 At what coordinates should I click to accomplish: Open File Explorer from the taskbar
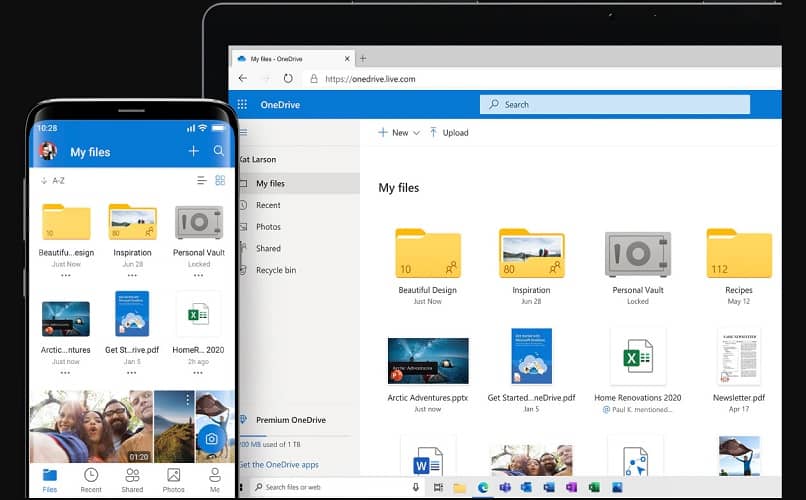pyautogui.click(x=460, y=487)
